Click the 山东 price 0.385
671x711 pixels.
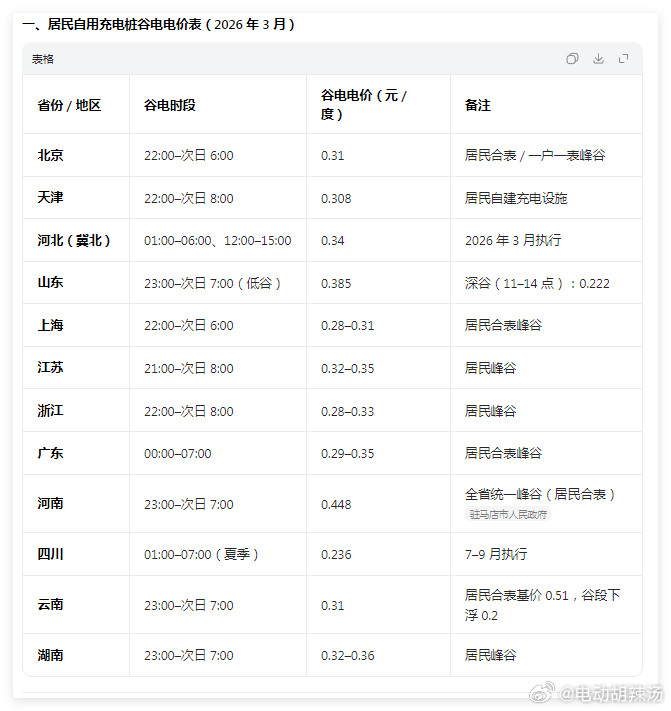[x=336, y=284]
